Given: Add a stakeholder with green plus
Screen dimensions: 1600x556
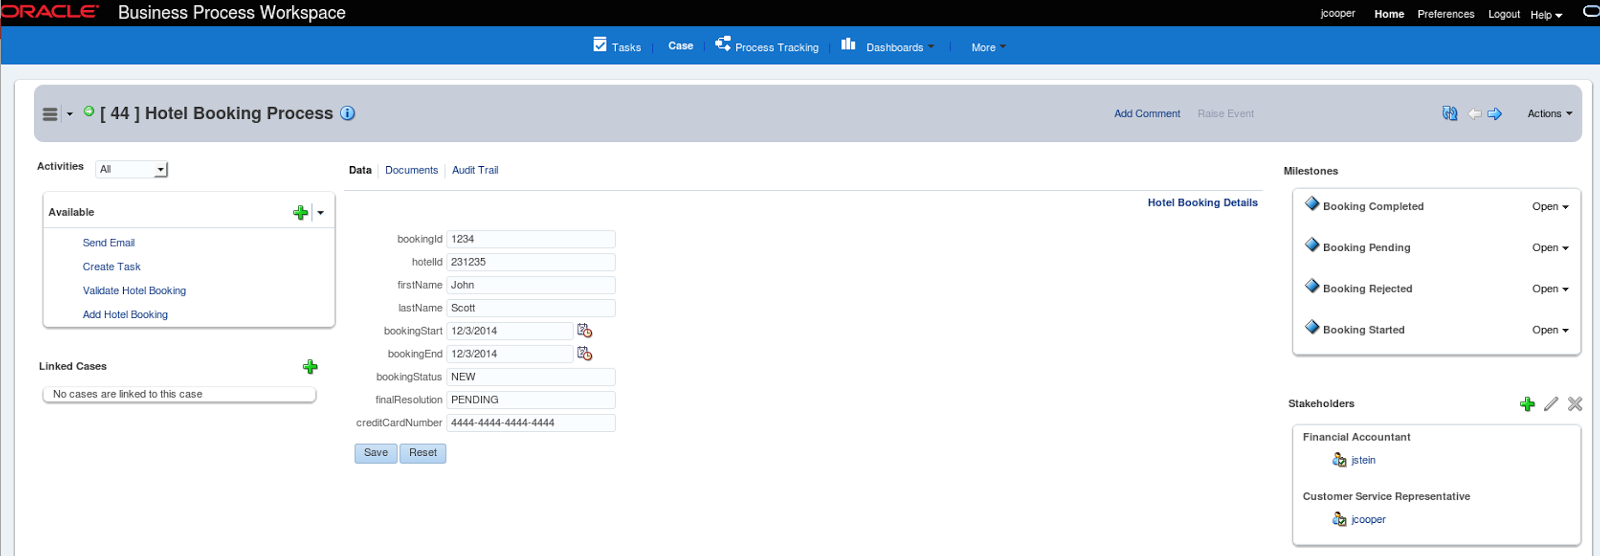Looking at the screenshot, I should (1527, 404).
